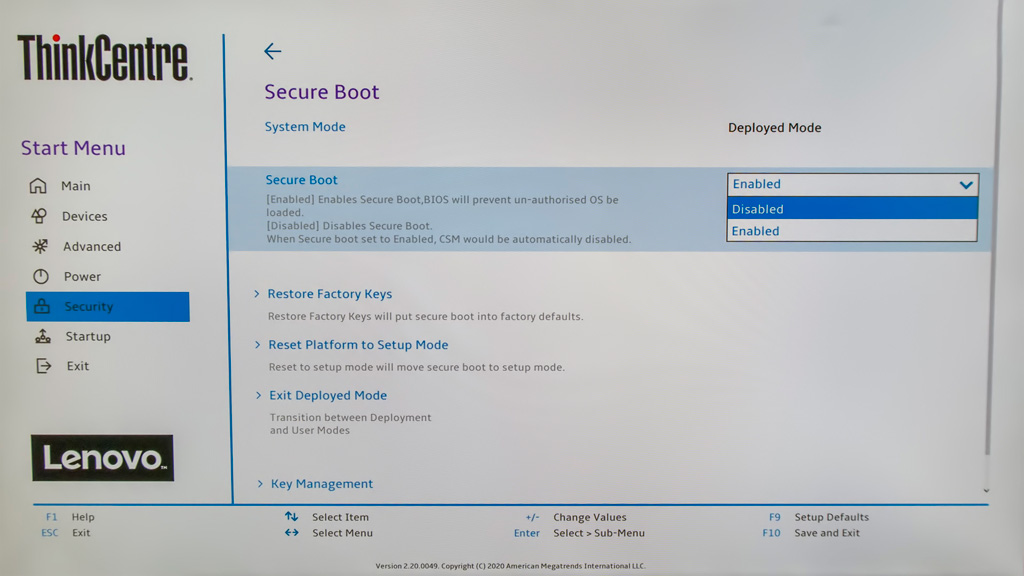Open Restore Factory Keys
The image size is (1024, 576).
click(x=330, y=294)
